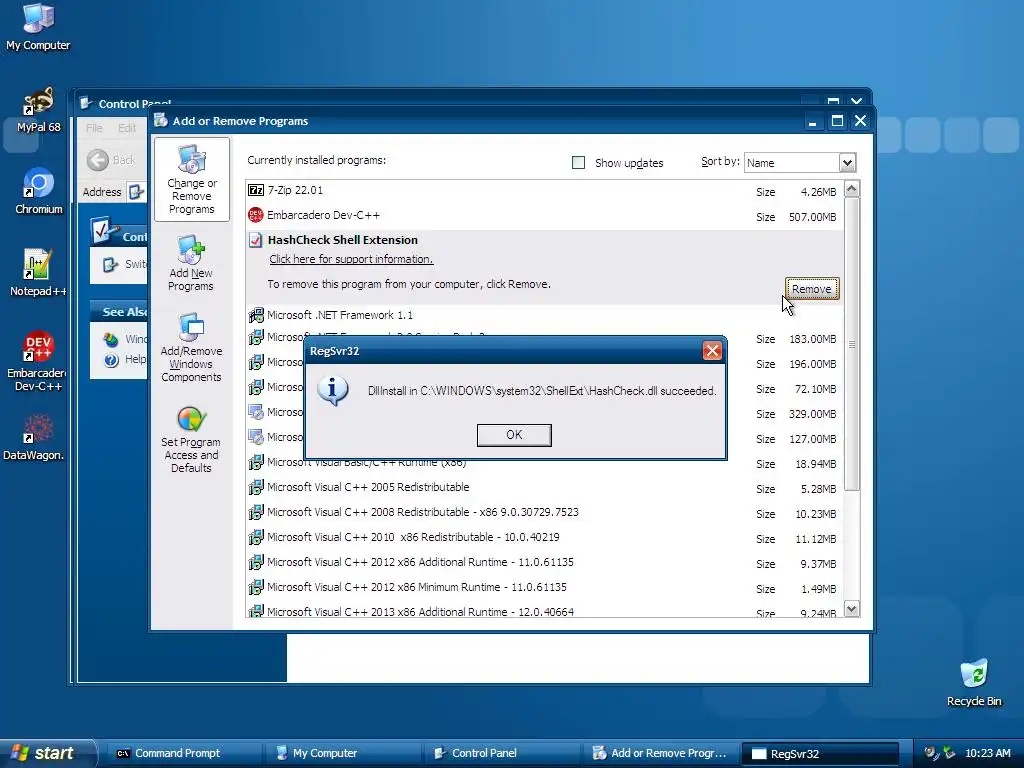1024x768 pixels.
Task: Open Notepad++ desktop shortcut
Action: (38, 273)
